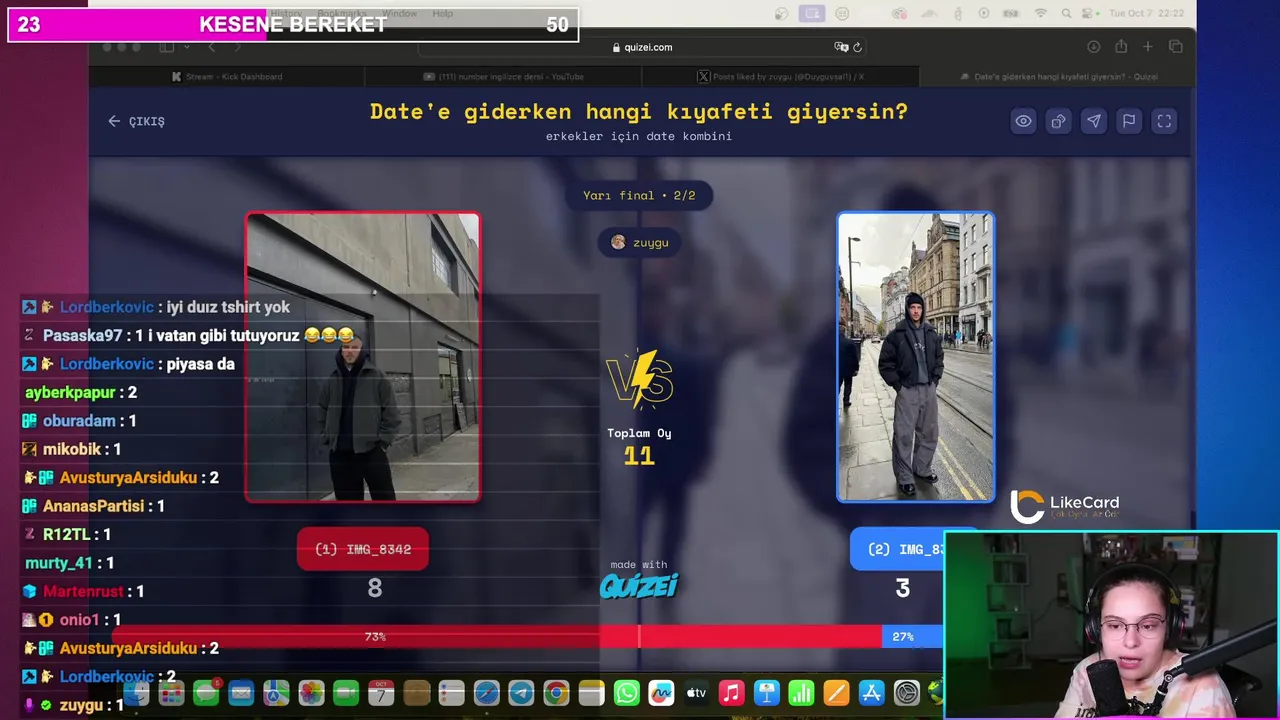Image resolution: width=1280 pixels, height=720 pixels.
Task: Go back with the ÇIKIŞ button
Action: pyautogui.click(x=137, y=121)
